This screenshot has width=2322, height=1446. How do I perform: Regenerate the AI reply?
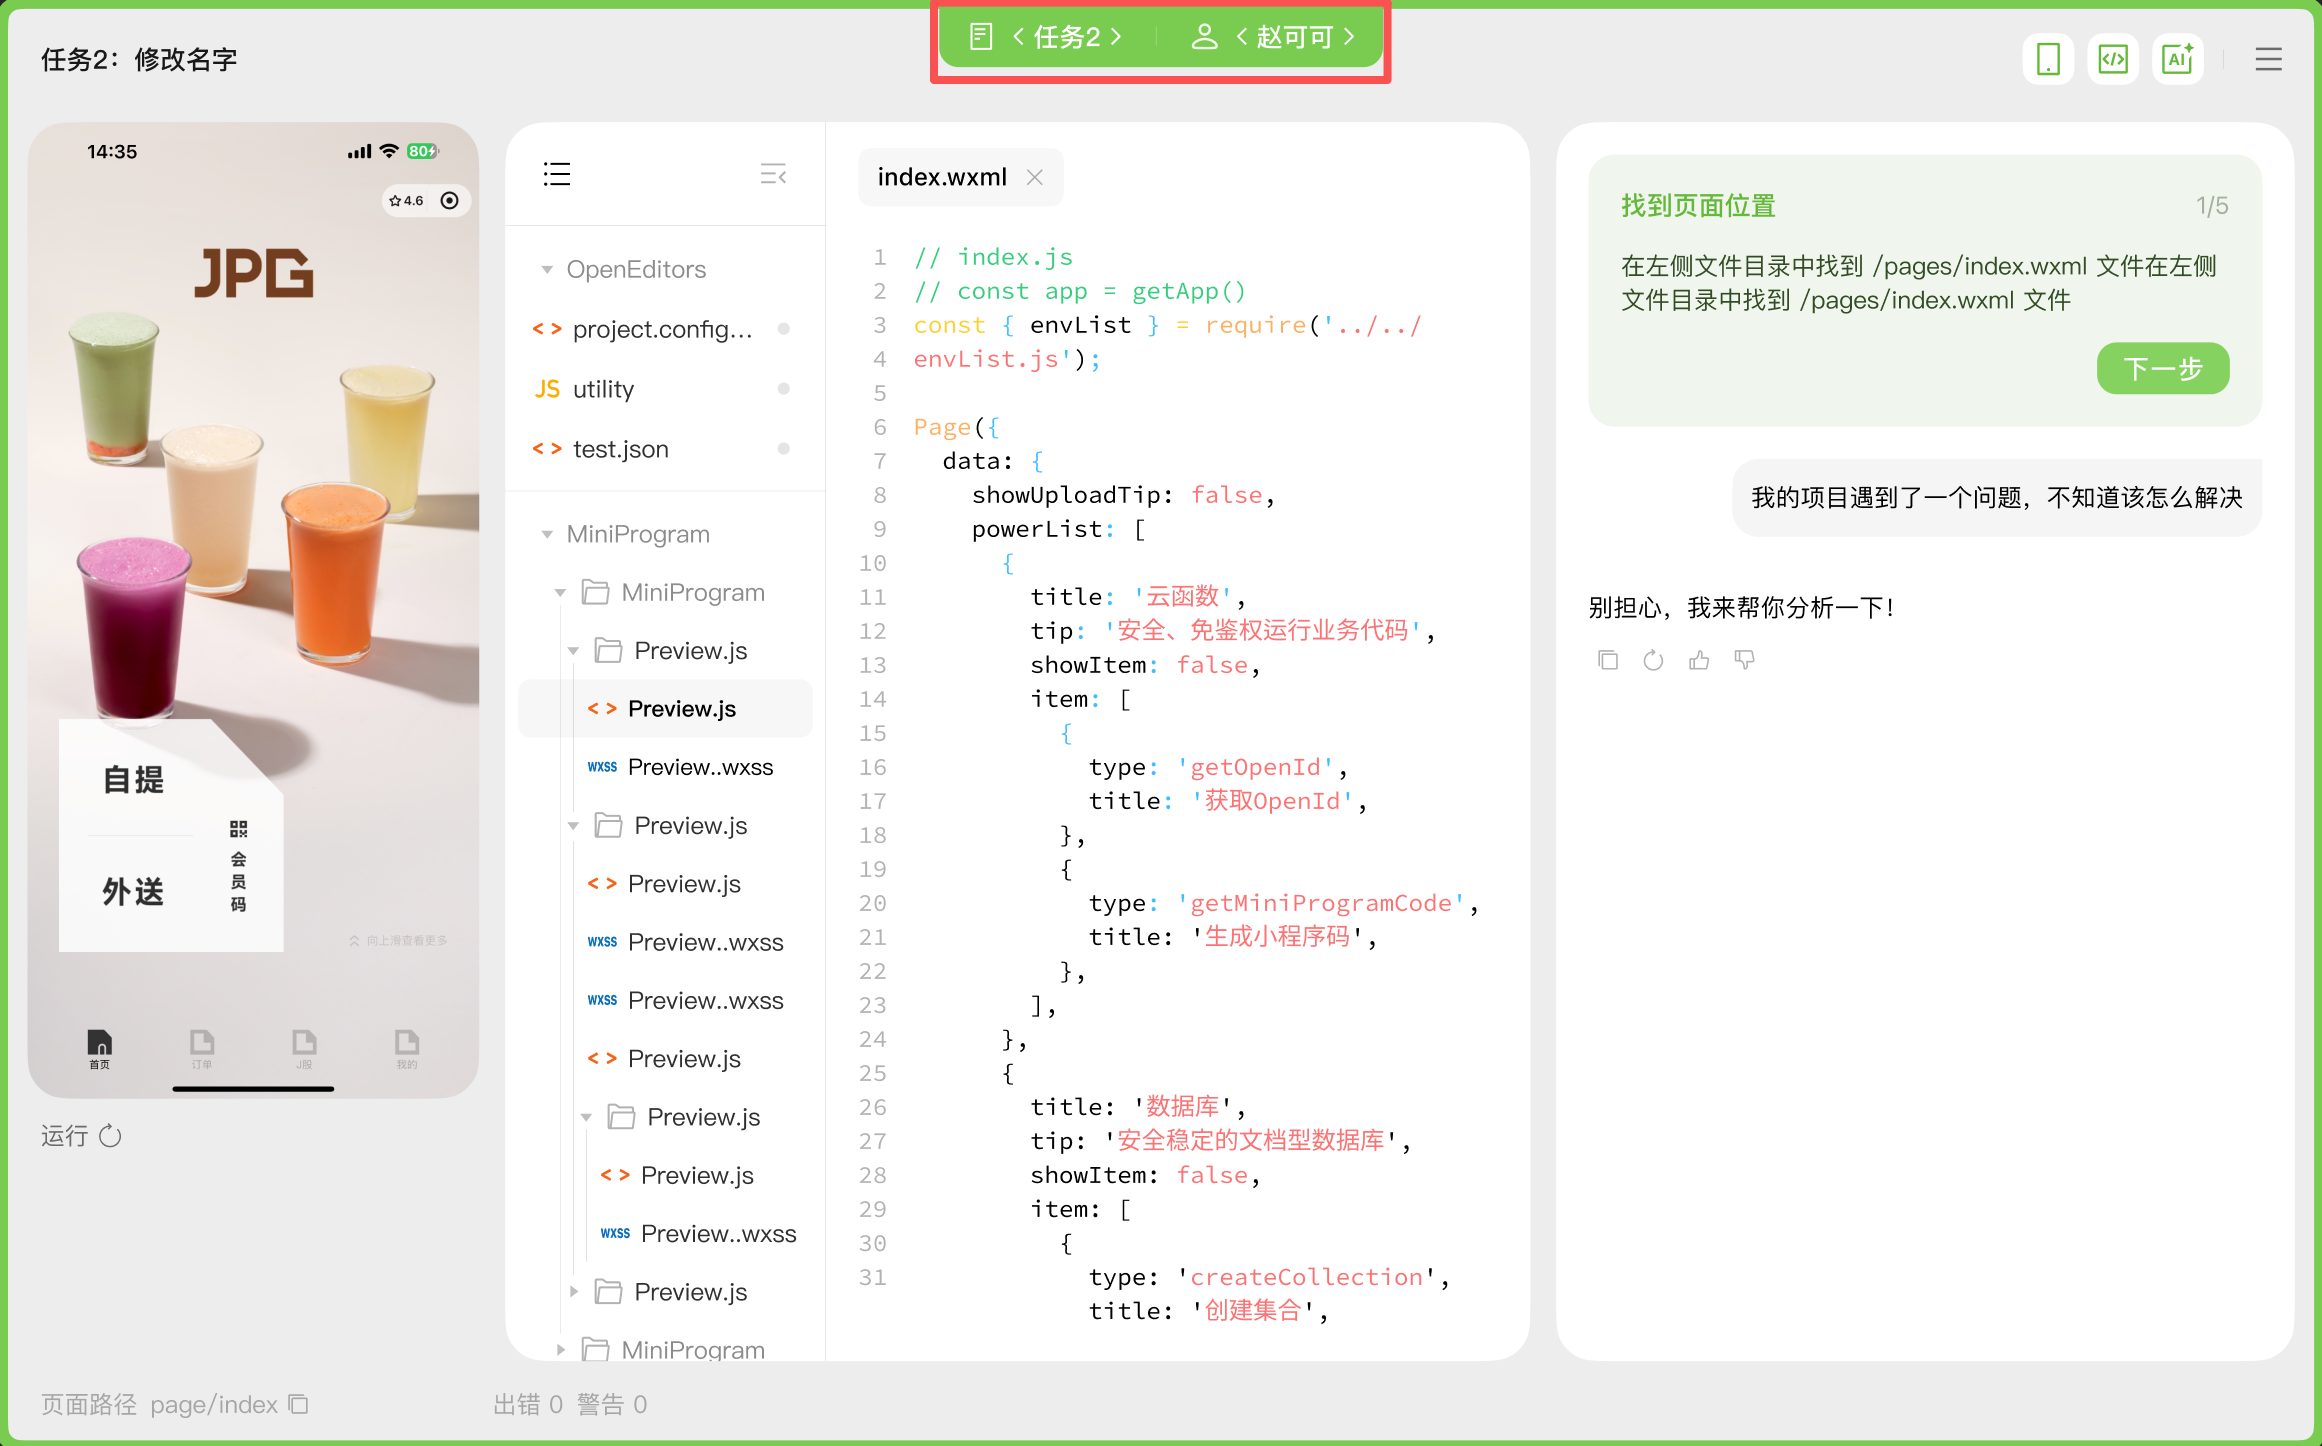click(x=1654, y=660)
